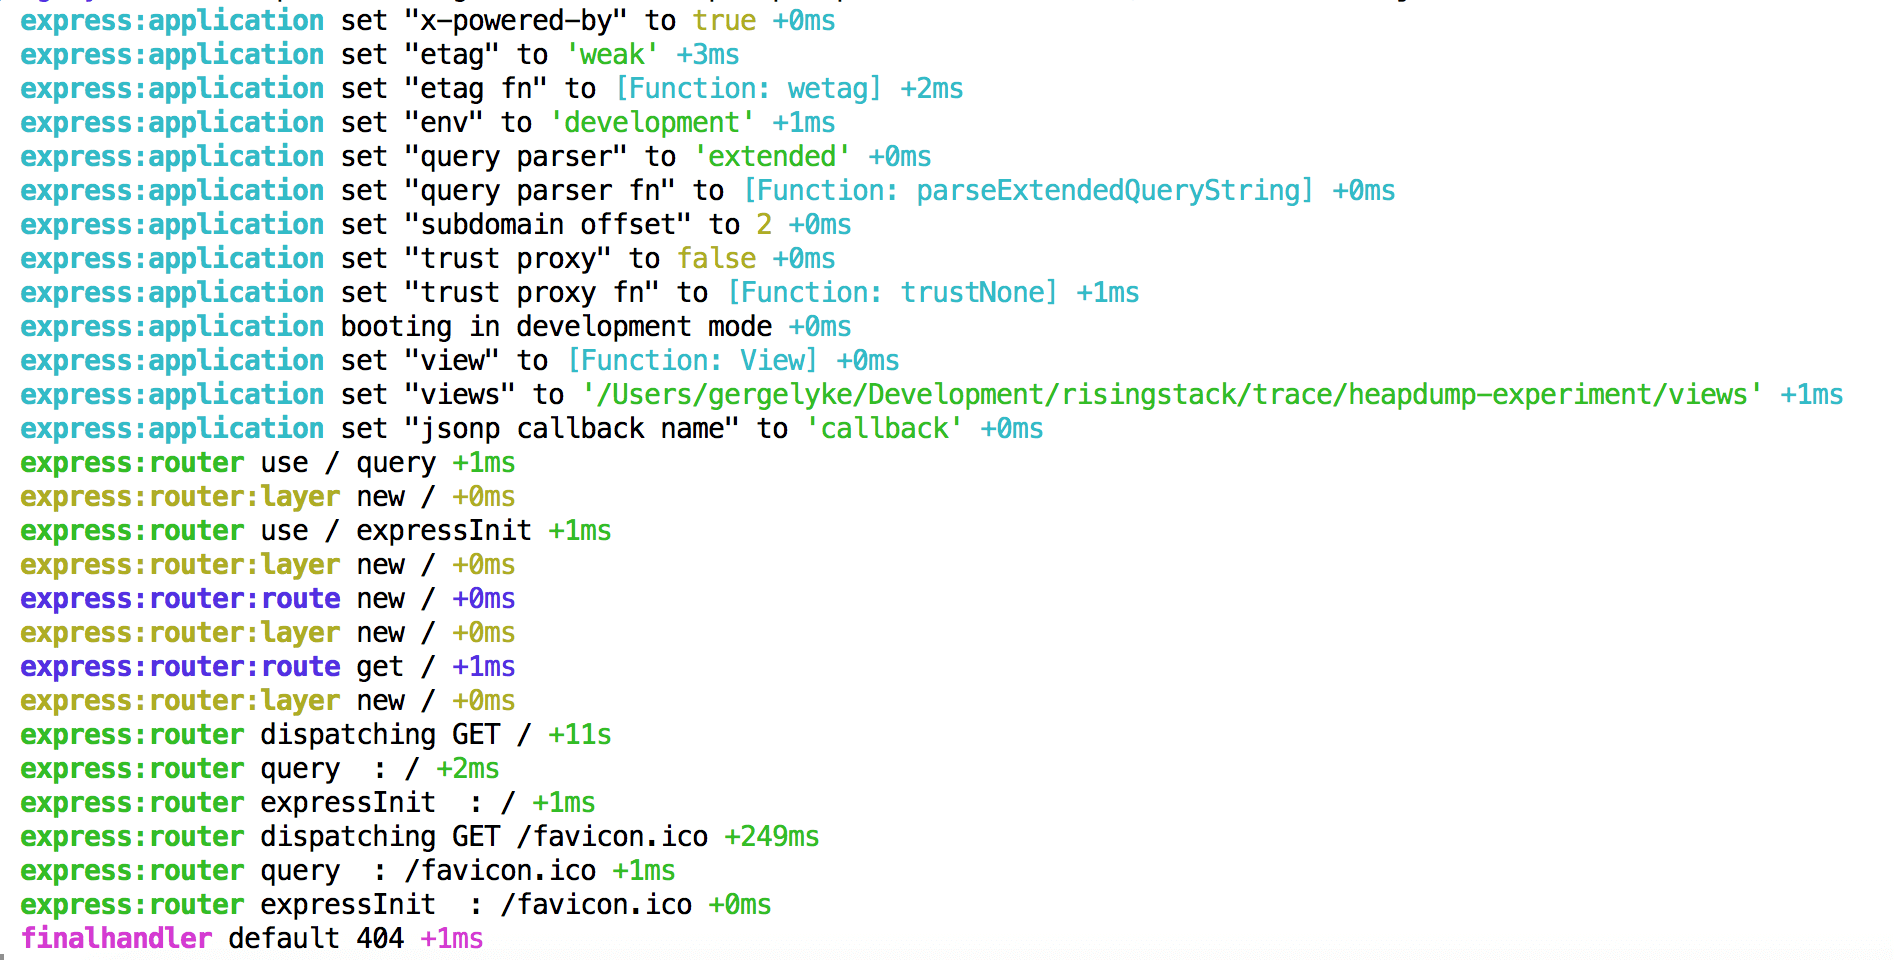The width and height of the screenshot is (1894, 960).
Task: Click the "x-powered-by" setting name
Action: click(516, 21)
